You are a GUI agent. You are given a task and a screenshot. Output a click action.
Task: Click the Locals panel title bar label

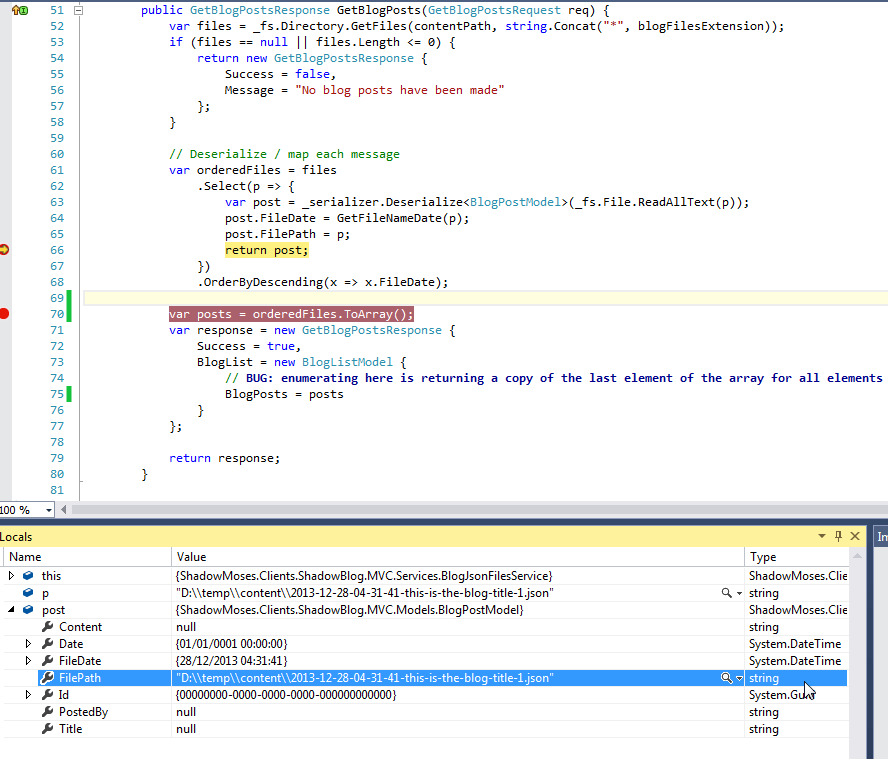click(x=16, y=536)
